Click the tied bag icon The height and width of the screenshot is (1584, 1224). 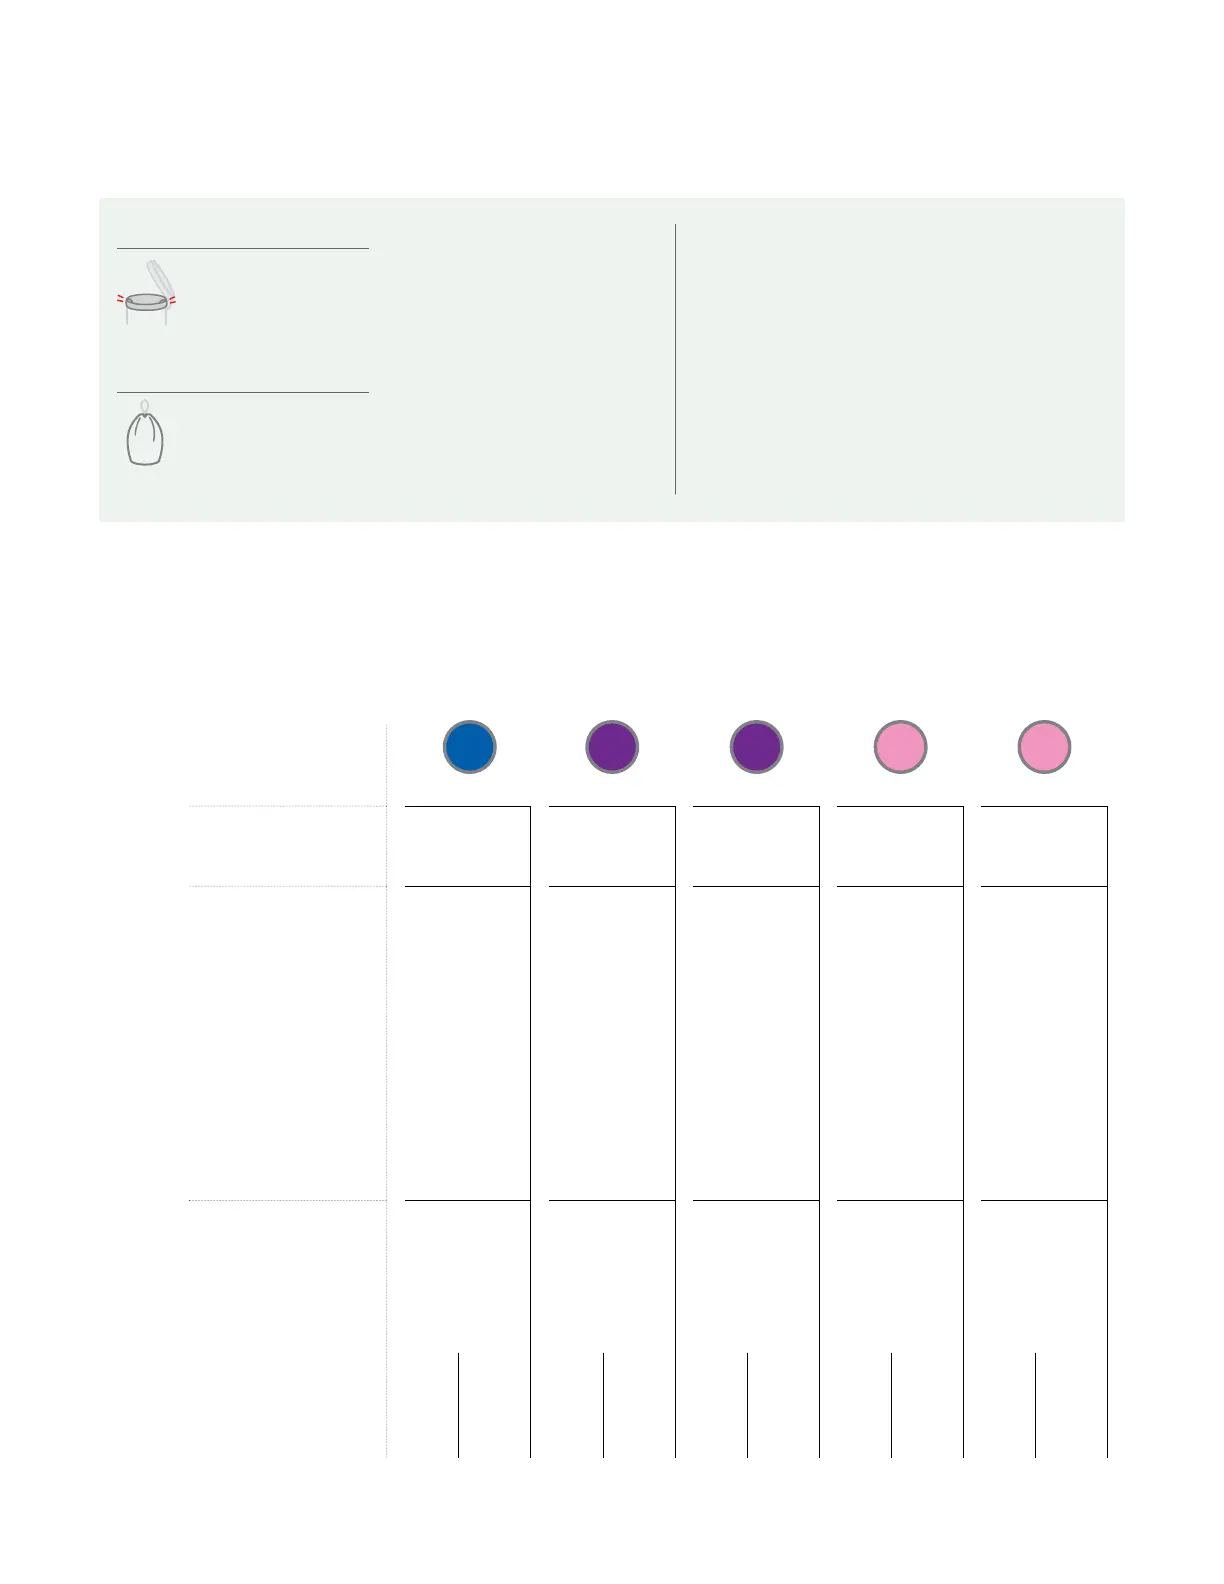coord(145,435)
